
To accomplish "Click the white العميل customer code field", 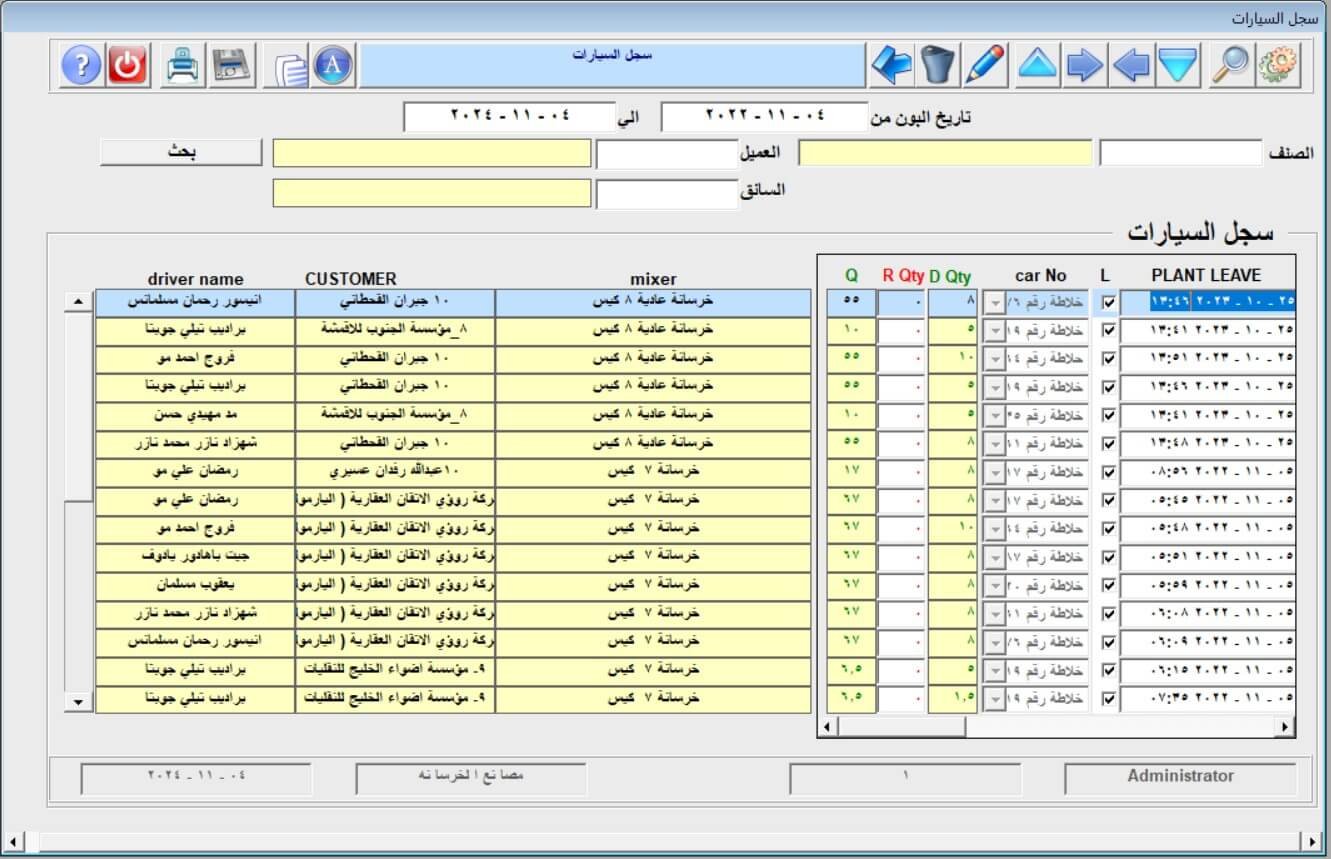I will coord(666,154).
